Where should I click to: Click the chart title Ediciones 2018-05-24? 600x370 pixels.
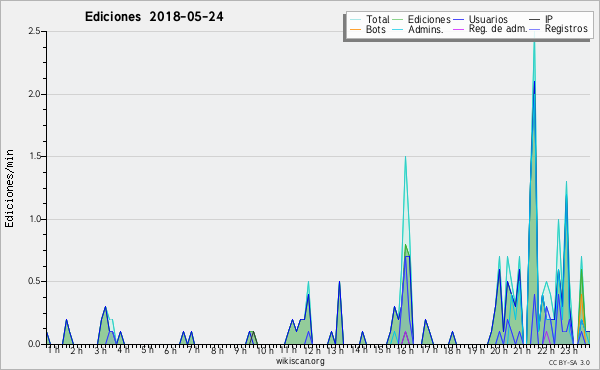pyautogui.click(x=154, y=17)
